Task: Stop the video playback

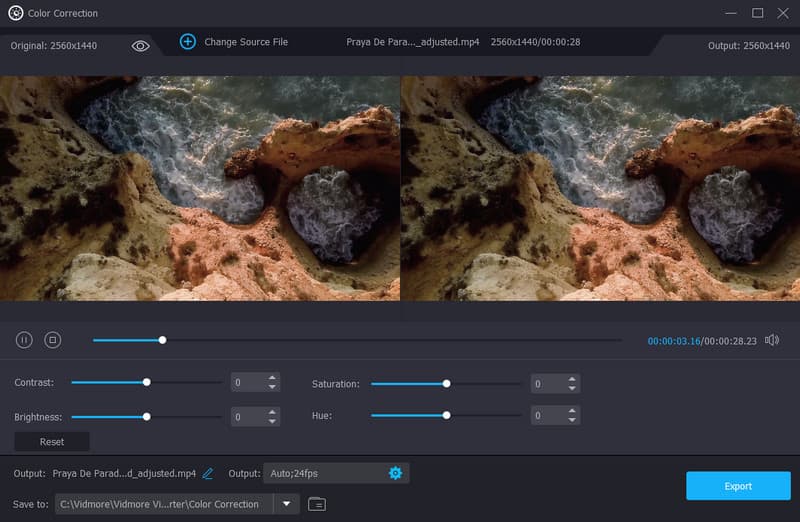Action: click(x=53, y=340)
